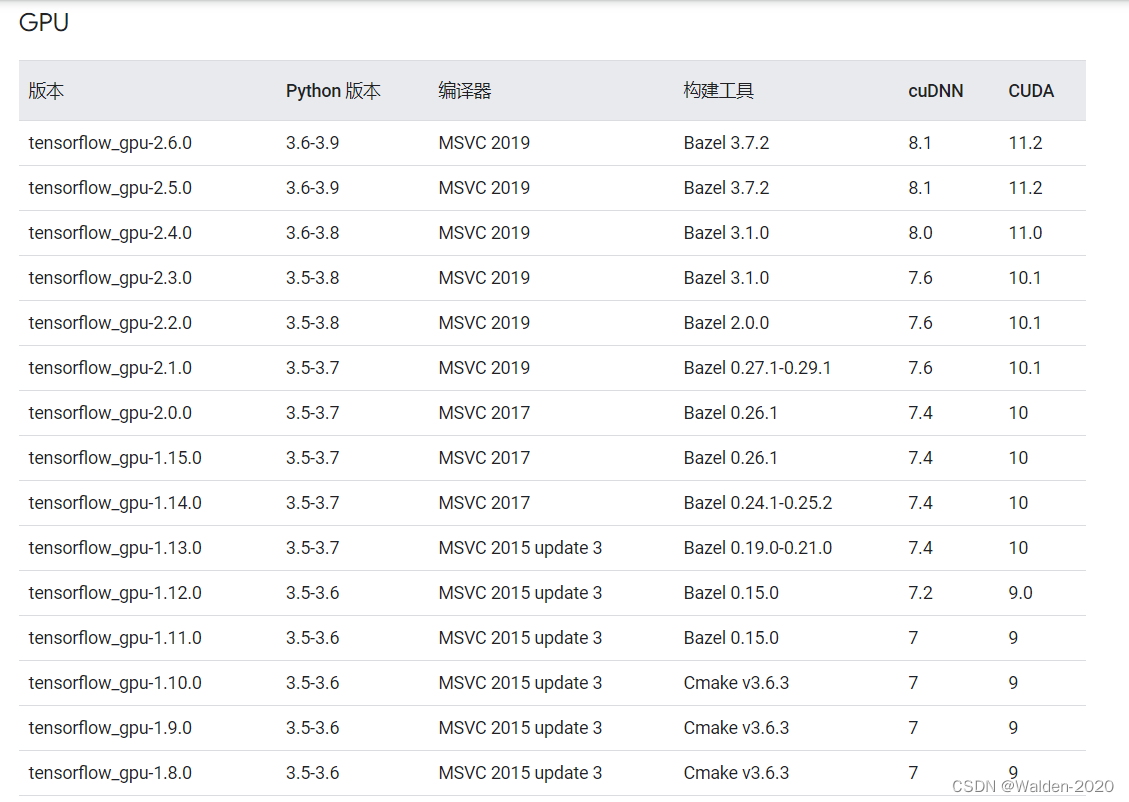Select tensorflow_gpu-1.8.0 version cell
1129x802 pixels.
[x=110, y=773]
